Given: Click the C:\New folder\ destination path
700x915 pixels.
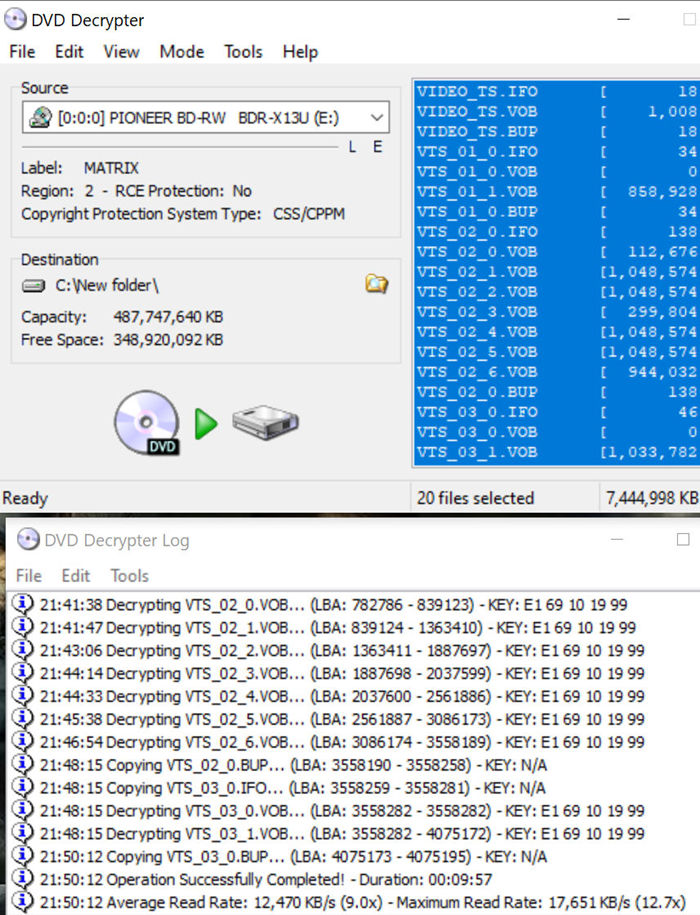Looking at the screenshot, I should (107, 285).
